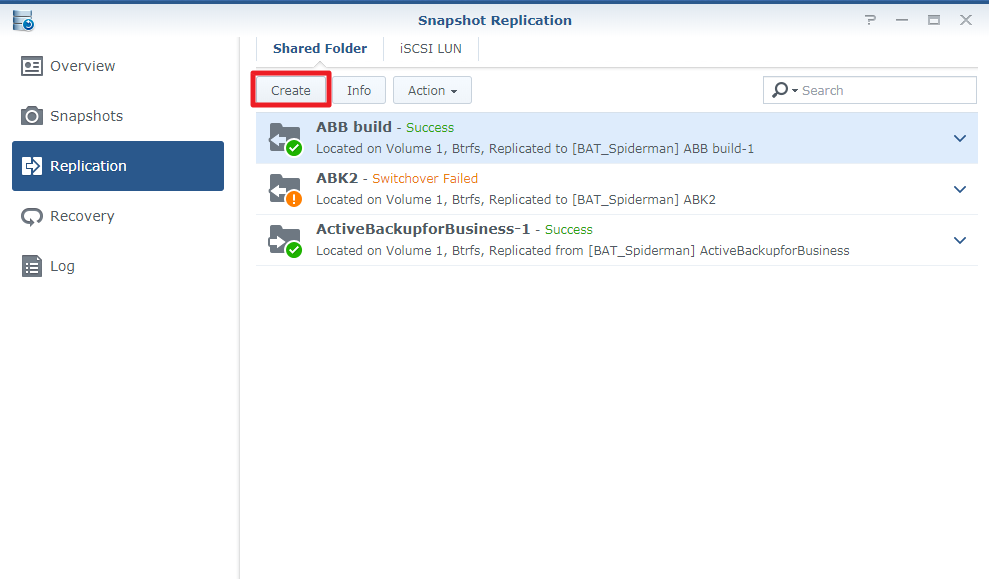The height and width of the screenshot is (579, 989).
Task: Click the Log list icon
Action: point(32,266)
